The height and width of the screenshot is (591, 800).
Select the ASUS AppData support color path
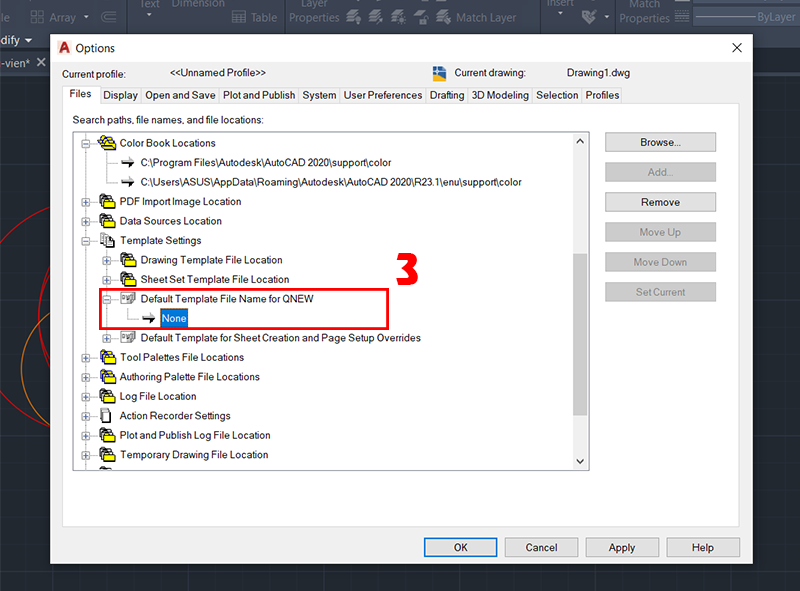(x=331, y=182)
